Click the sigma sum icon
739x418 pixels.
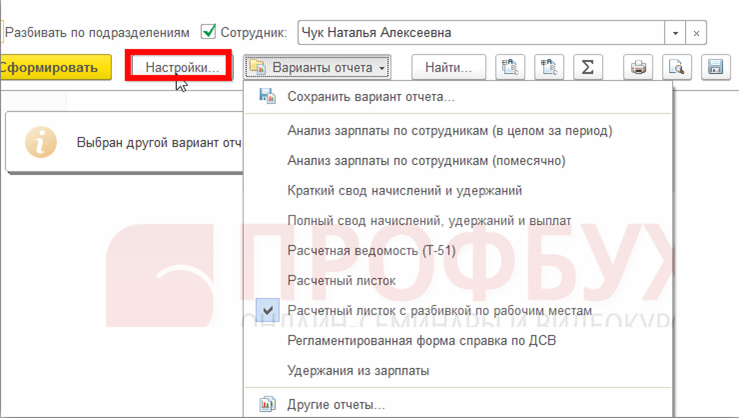tap(588, 67)
